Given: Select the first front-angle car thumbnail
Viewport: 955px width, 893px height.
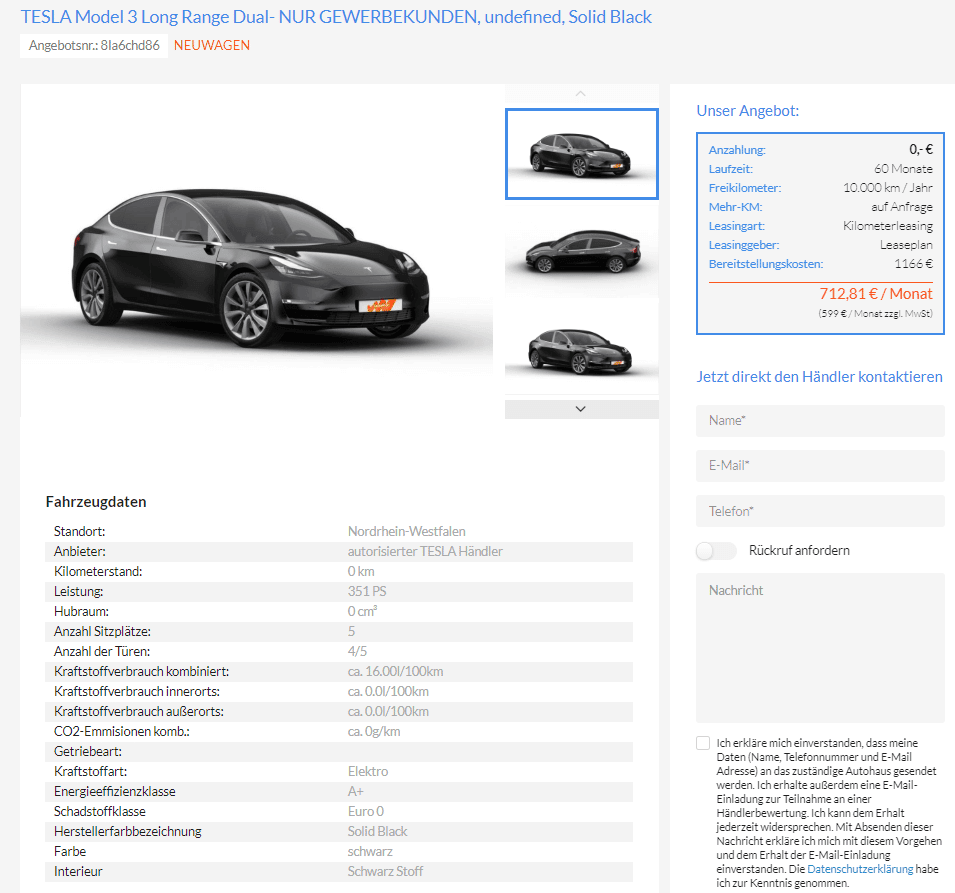Looking at the screenshot, I should tap(582, 154).
